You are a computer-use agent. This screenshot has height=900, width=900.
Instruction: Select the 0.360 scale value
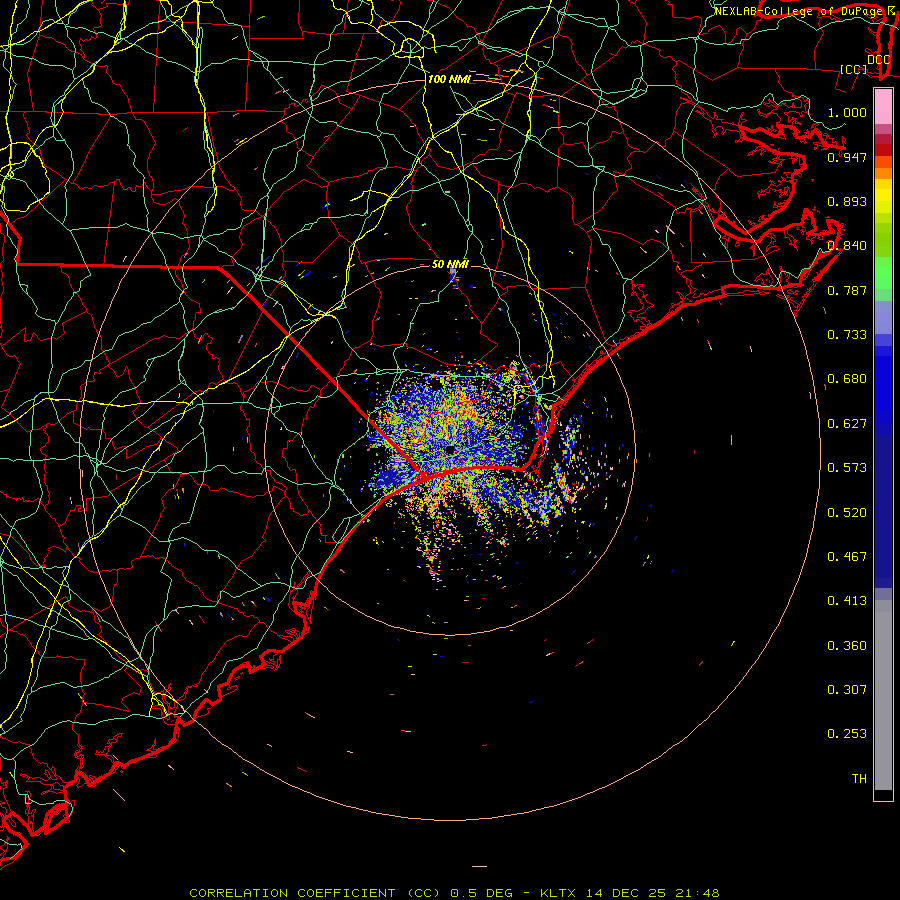coord(847,646)
